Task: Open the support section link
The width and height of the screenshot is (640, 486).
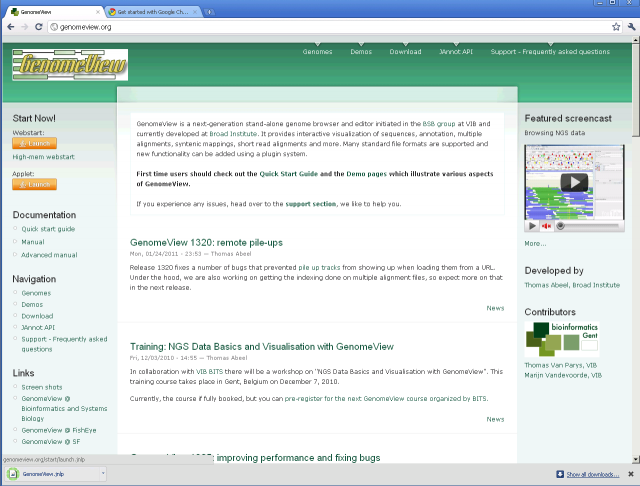Action: [311, 204]
